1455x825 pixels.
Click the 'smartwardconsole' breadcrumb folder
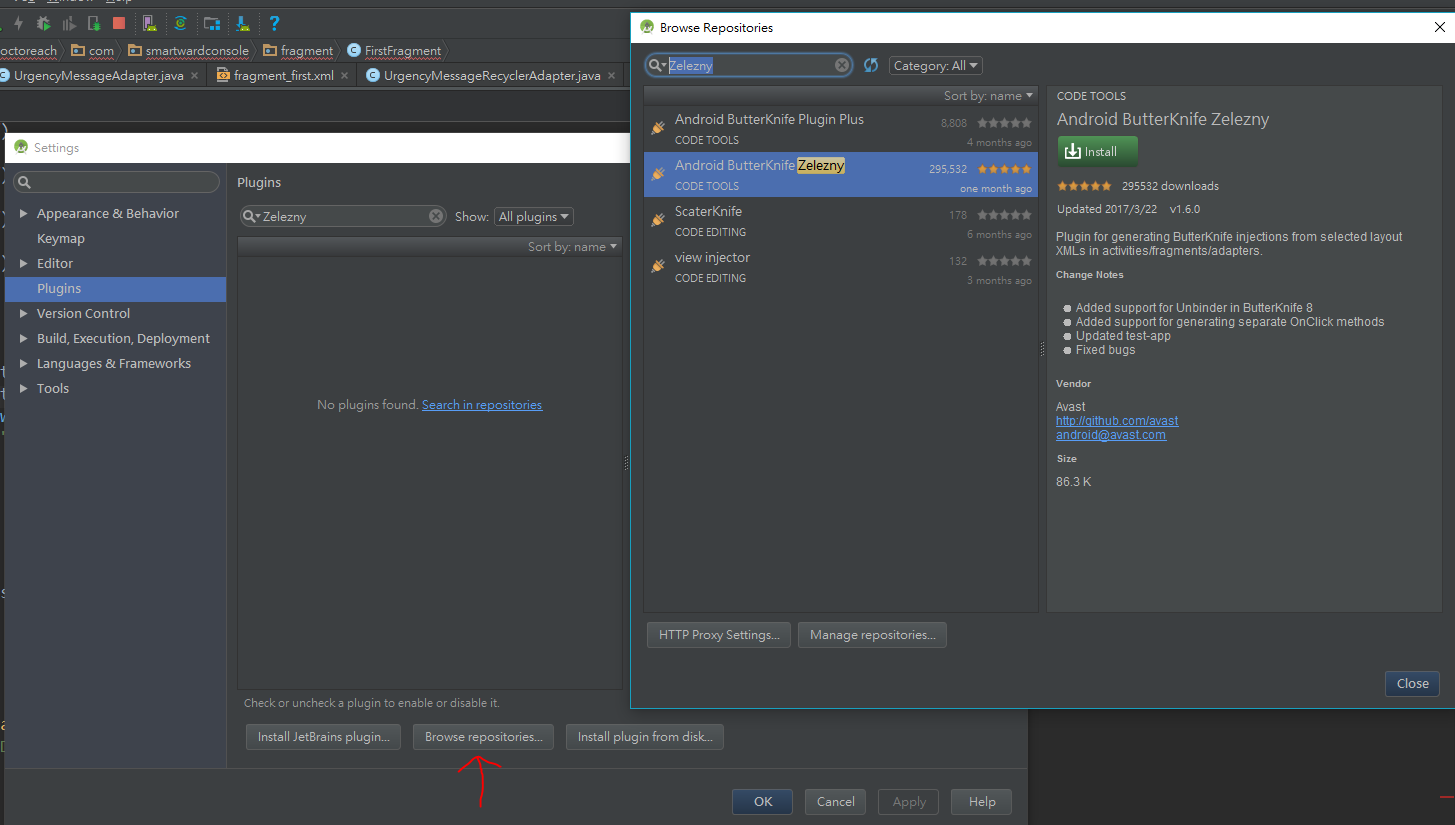pos(189,50)
